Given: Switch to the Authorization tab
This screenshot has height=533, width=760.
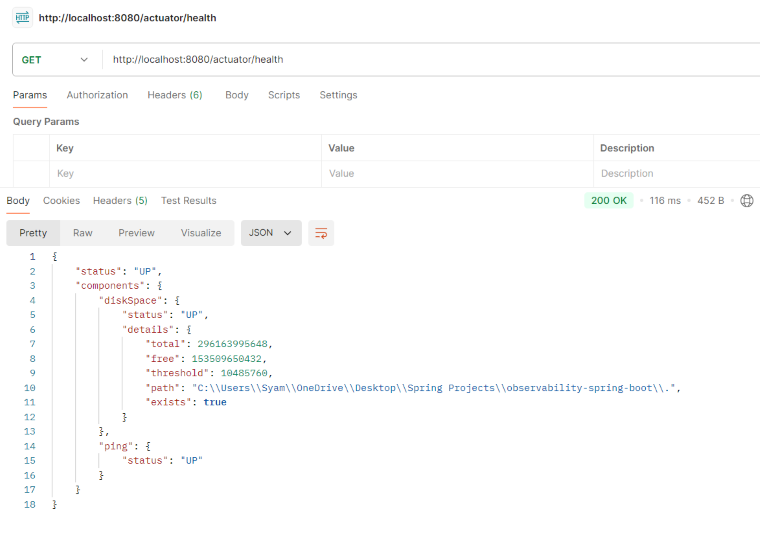Looking at the screenshot, I should pos(97,95).
